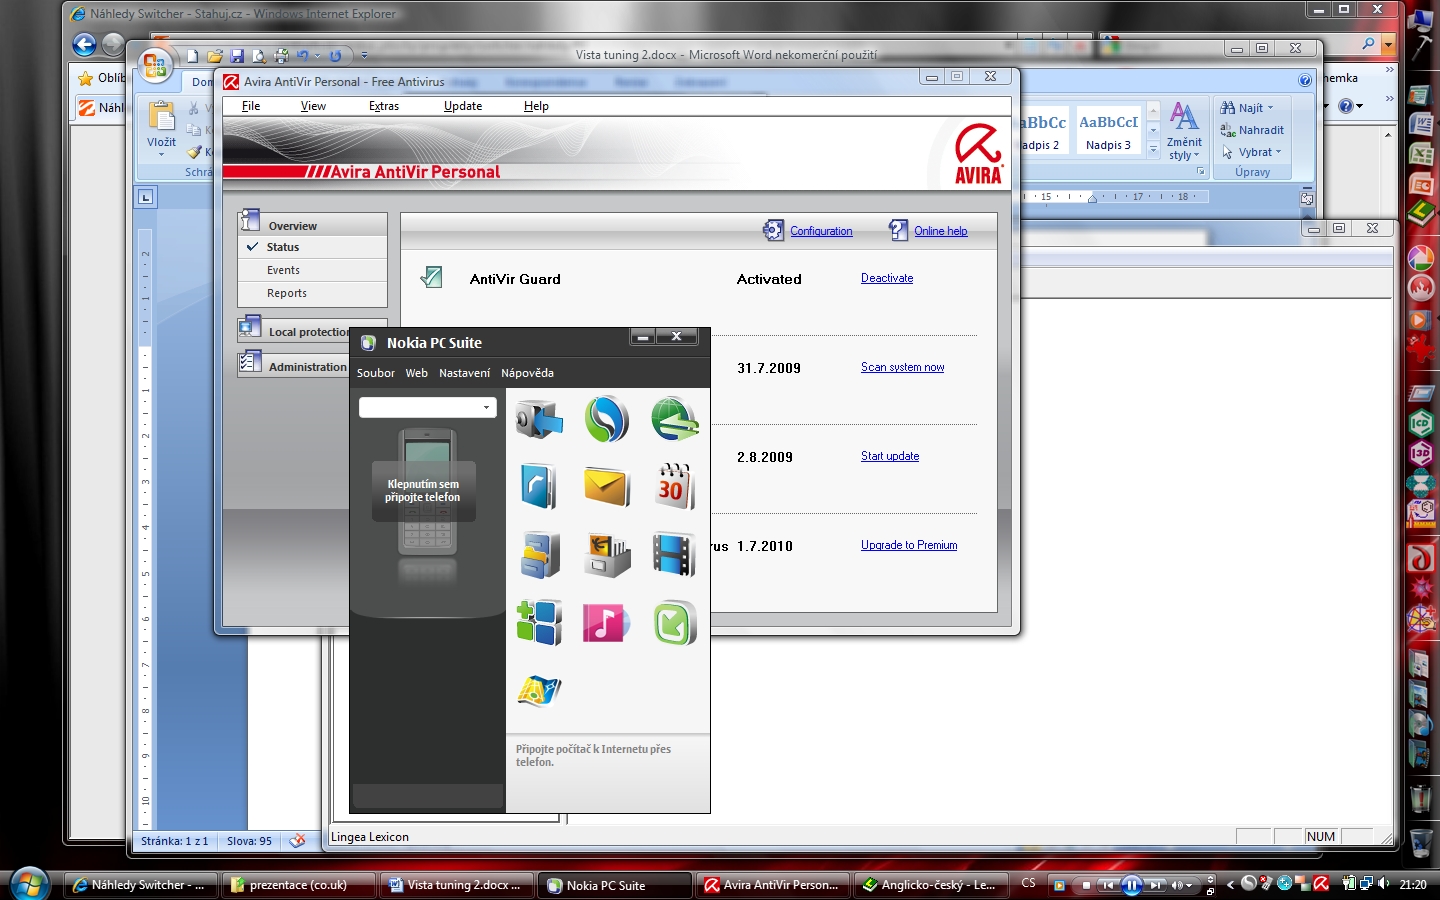Open the green Phone software update arrow icon
The image size is (1440, 900).
[674, 623]
